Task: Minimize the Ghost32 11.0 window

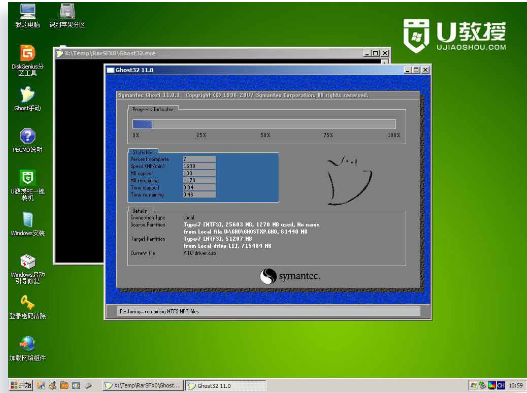Action: [x=407, y=70]
